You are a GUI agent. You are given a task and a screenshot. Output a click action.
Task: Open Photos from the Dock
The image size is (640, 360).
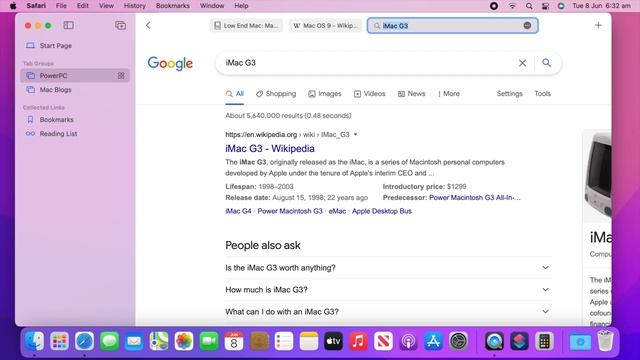(184, 341)
